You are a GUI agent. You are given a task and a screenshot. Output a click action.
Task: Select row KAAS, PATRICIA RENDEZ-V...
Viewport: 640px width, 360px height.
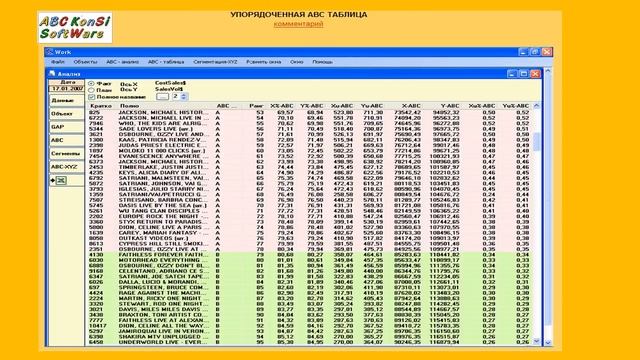coord(308,140)
